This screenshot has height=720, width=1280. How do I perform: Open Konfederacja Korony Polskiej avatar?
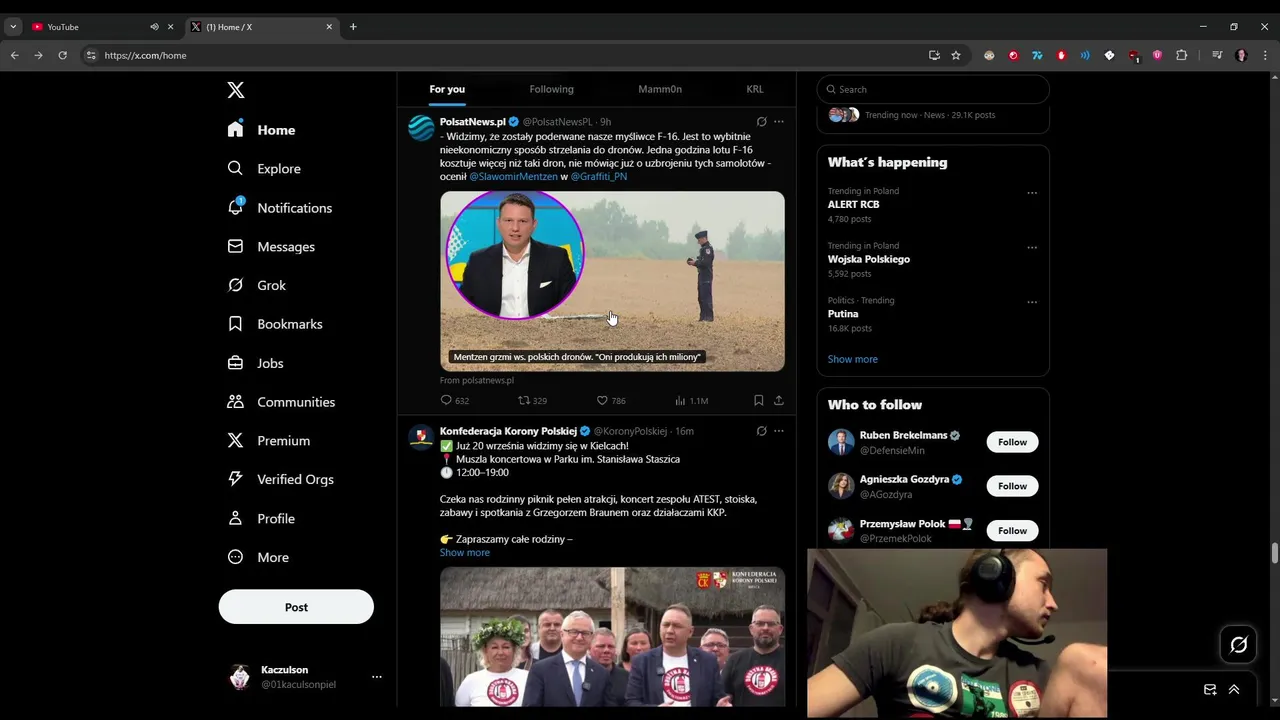(421, 437)
